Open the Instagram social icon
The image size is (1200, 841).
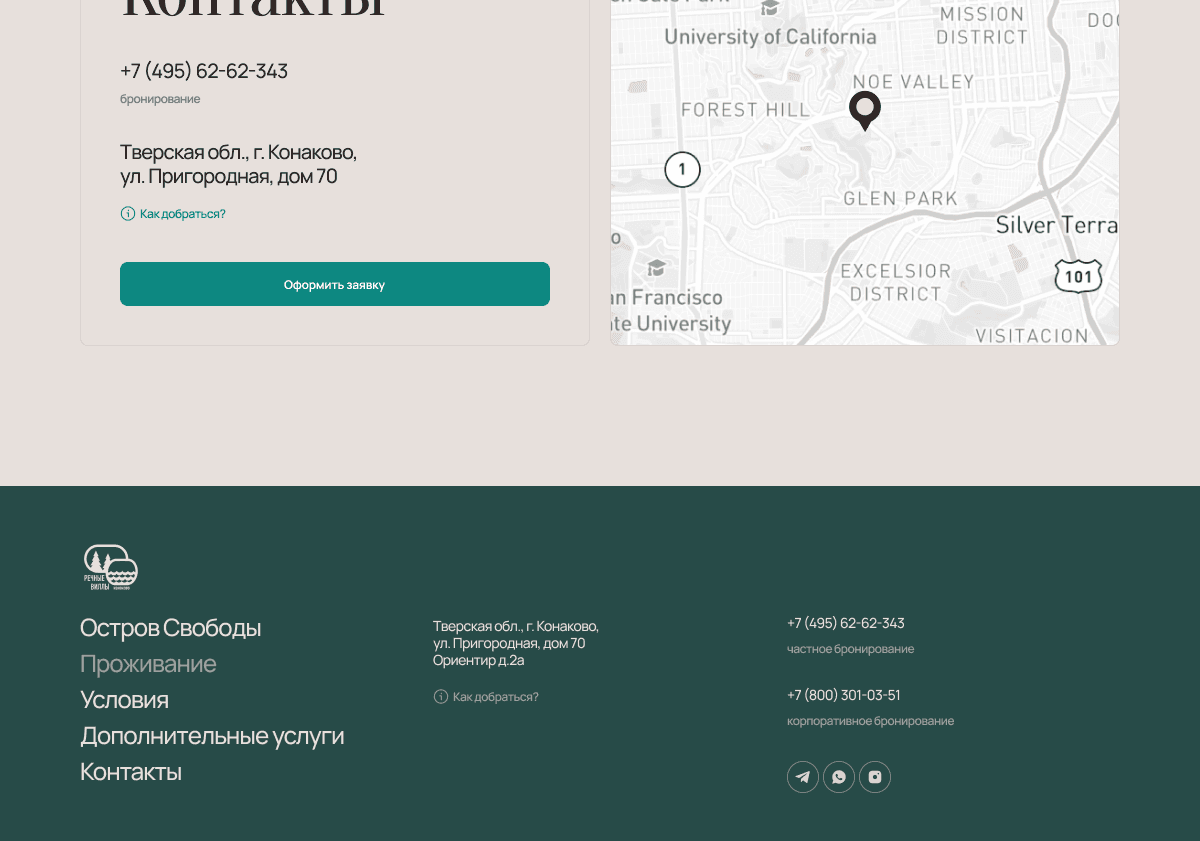(875, 777)
